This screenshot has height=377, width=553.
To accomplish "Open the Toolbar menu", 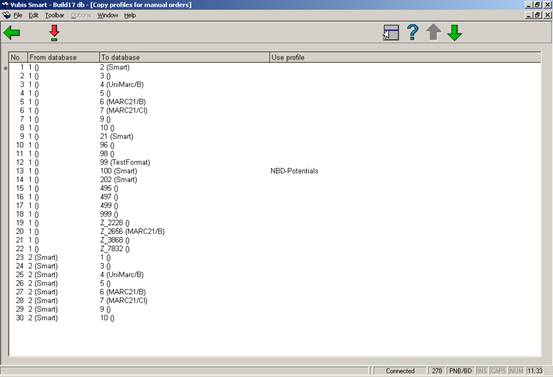I will (55, 16).
